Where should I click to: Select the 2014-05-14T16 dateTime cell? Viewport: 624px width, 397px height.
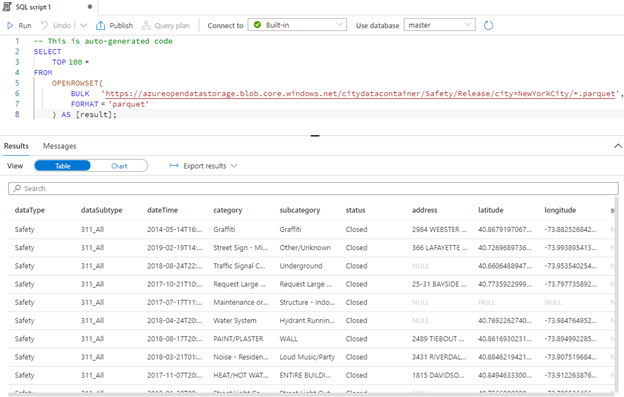(175, 230)
